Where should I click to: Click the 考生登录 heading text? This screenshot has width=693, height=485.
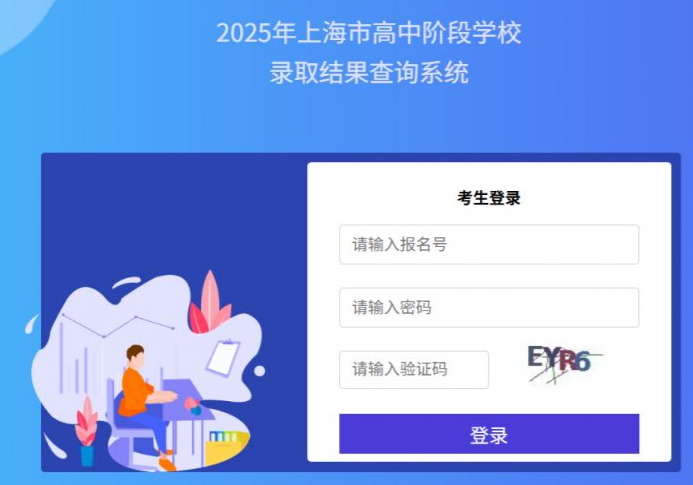pyautogui.click(x=489, y=198)
